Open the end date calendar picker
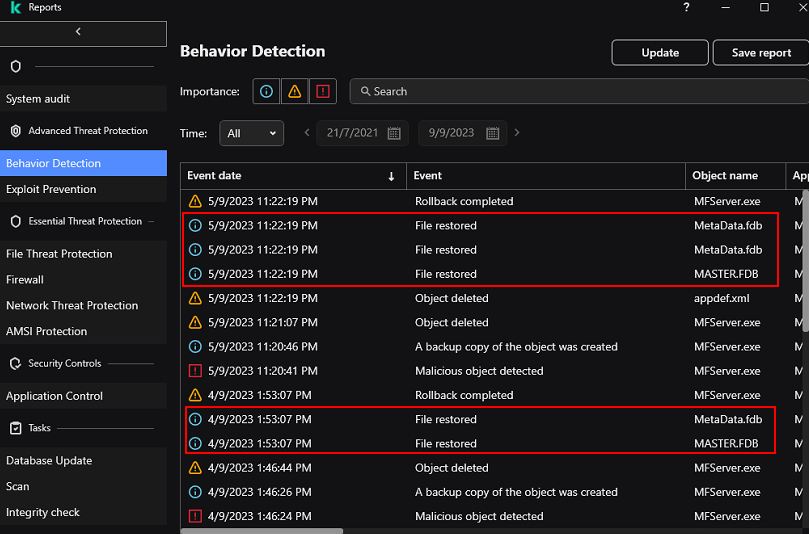Image resolution: width=809 pixels, height=534 pixels. (x=493, y=133)
